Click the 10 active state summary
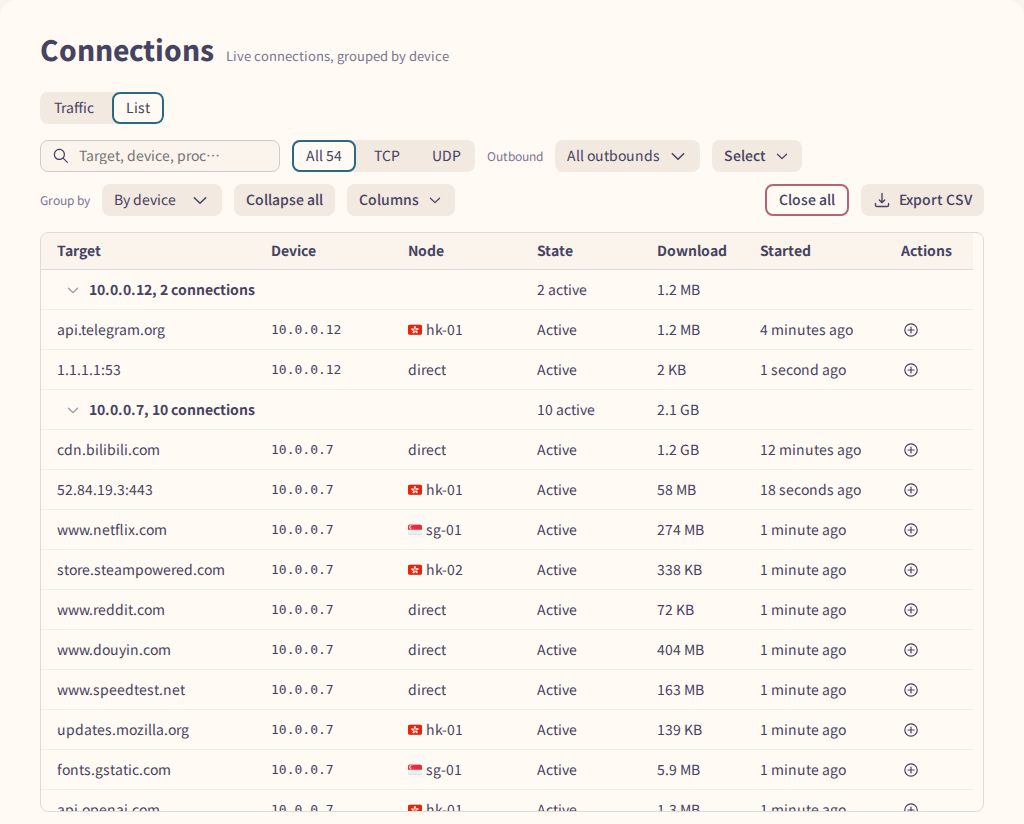This screenshot has height=824, width=1024. pos(566,410)
